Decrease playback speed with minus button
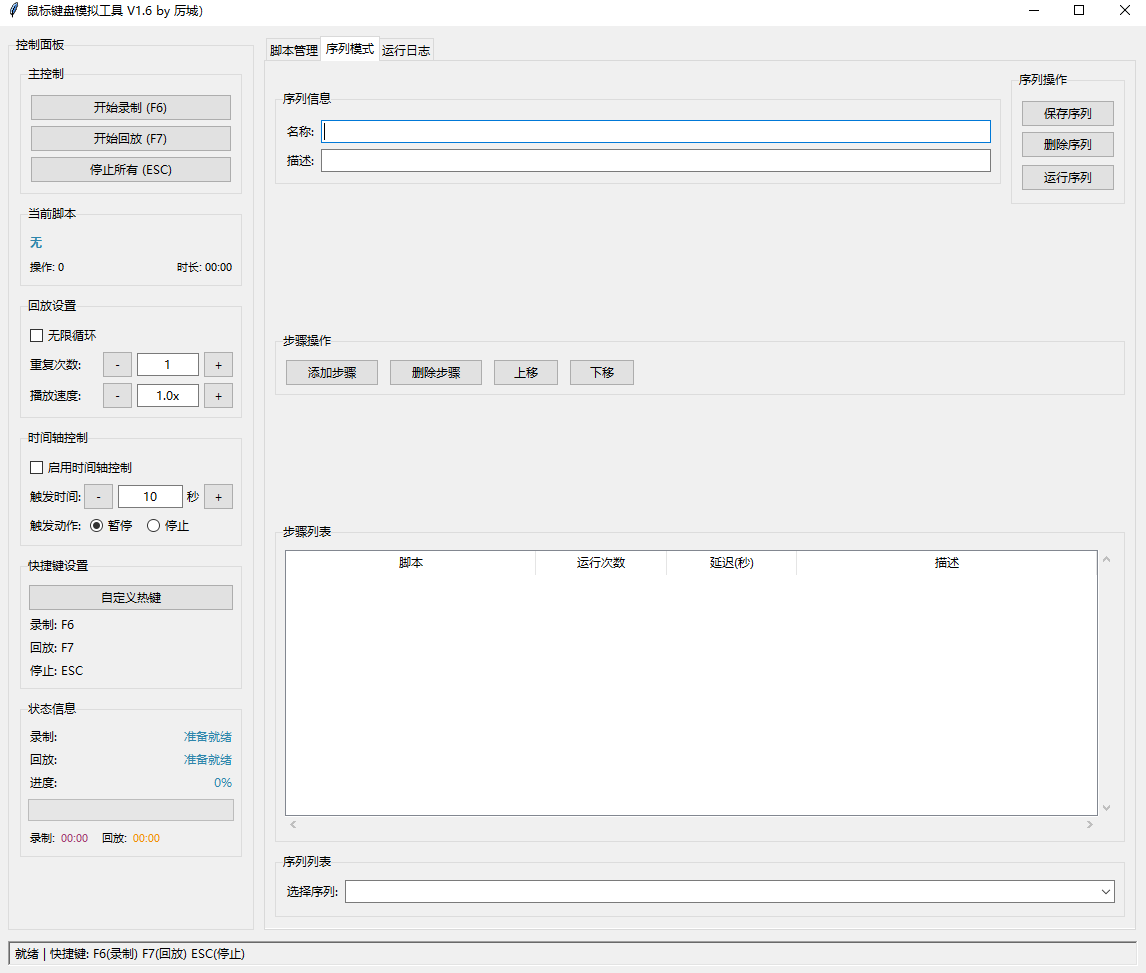This screenshot has width=1146, height=973. pos(117,396)
